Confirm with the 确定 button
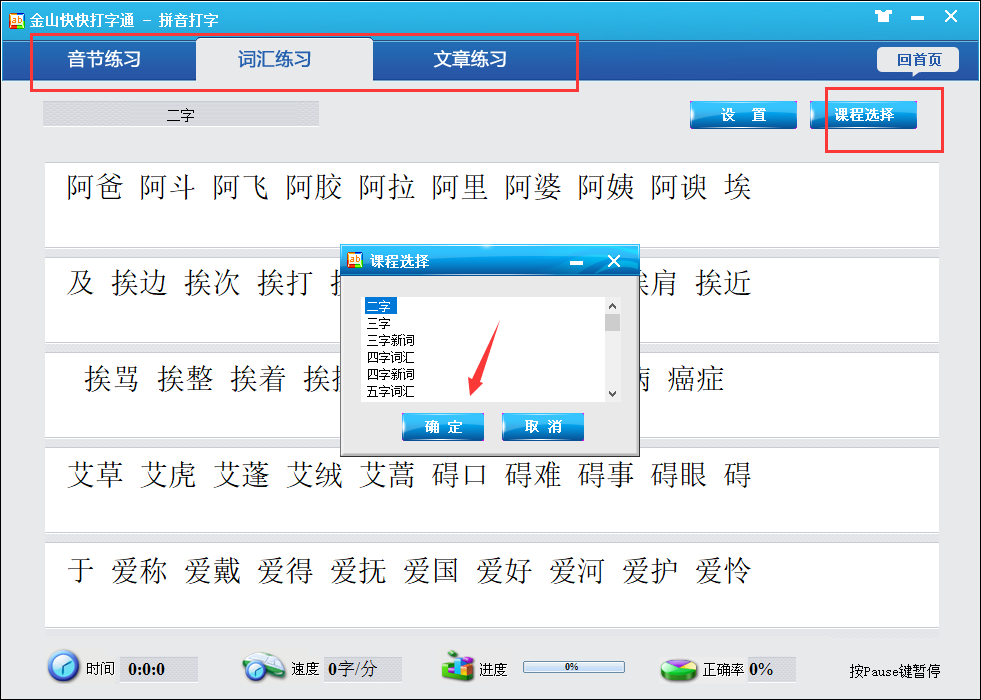This screenshot has width=981, height=700. click(443, 427)
